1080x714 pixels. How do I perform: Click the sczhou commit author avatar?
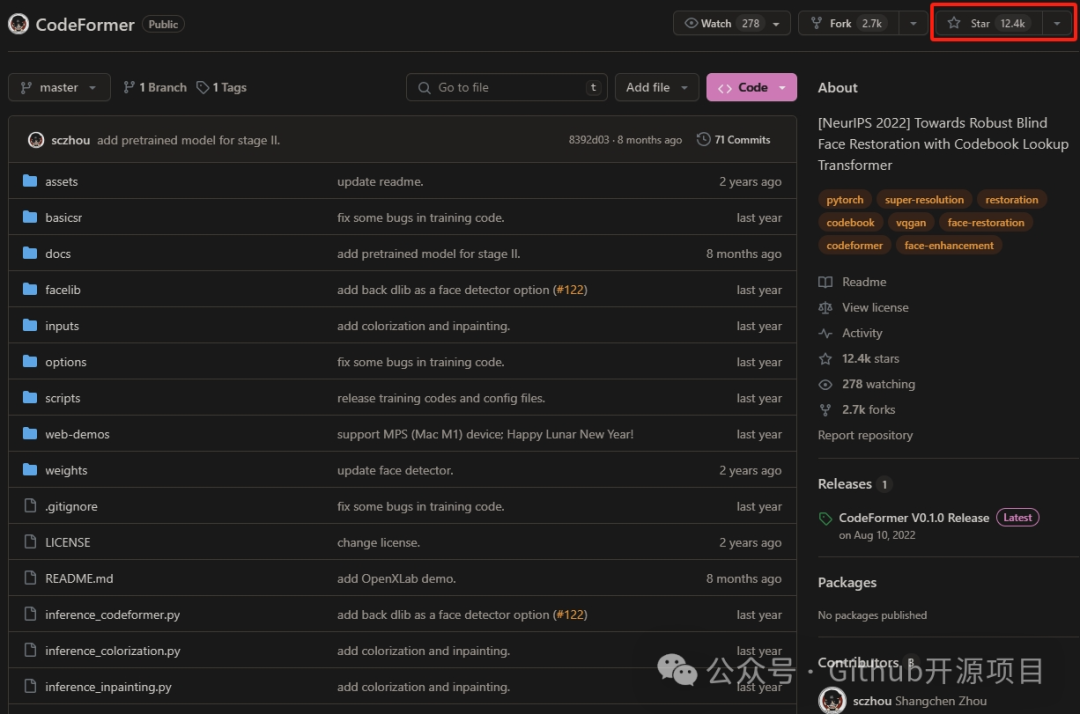pos(36,140)
